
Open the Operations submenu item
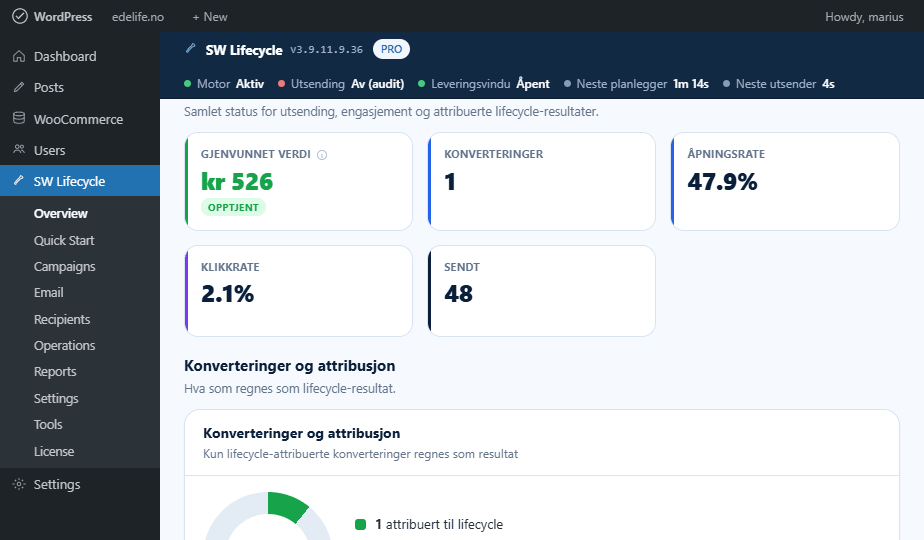[64, 345]
